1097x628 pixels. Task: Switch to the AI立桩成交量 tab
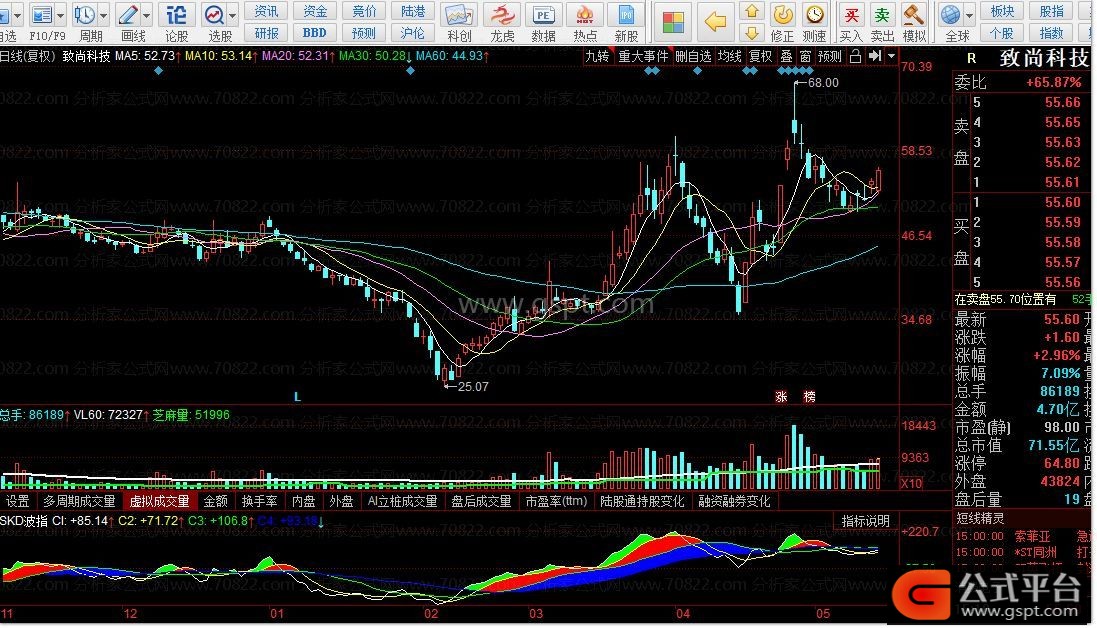402,501
